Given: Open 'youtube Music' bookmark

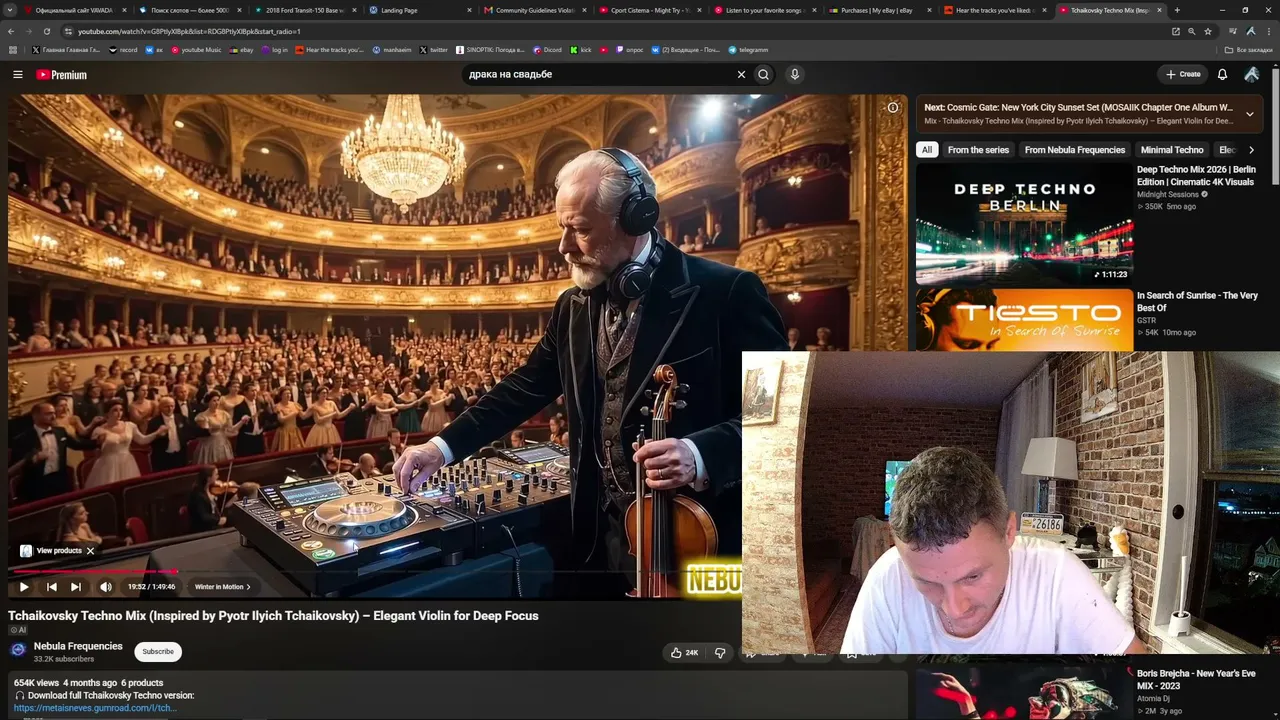Looking at the screenshot, I should point(196,50).
